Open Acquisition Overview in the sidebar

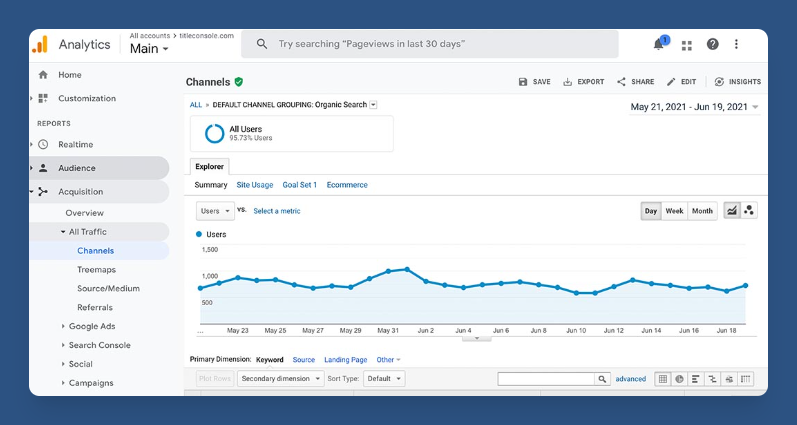[x=84, y=213]
